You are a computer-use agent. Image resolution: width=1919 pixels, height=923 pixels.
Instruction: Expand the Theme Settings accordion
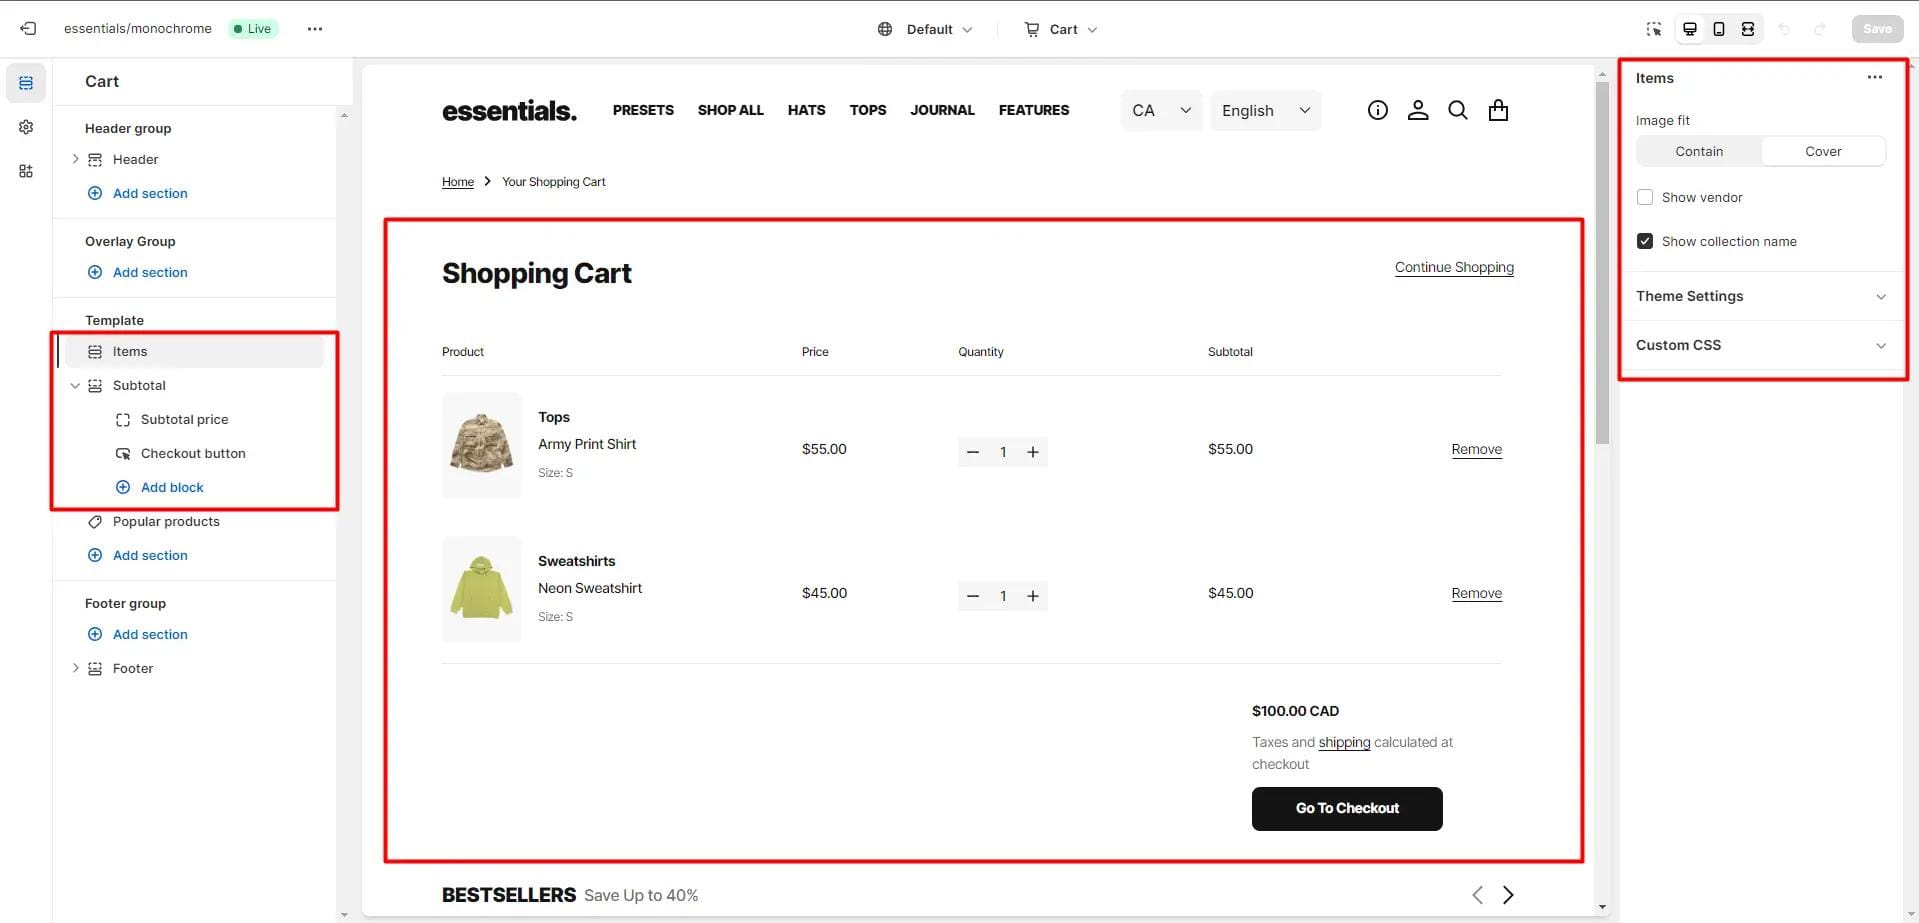1761,296
